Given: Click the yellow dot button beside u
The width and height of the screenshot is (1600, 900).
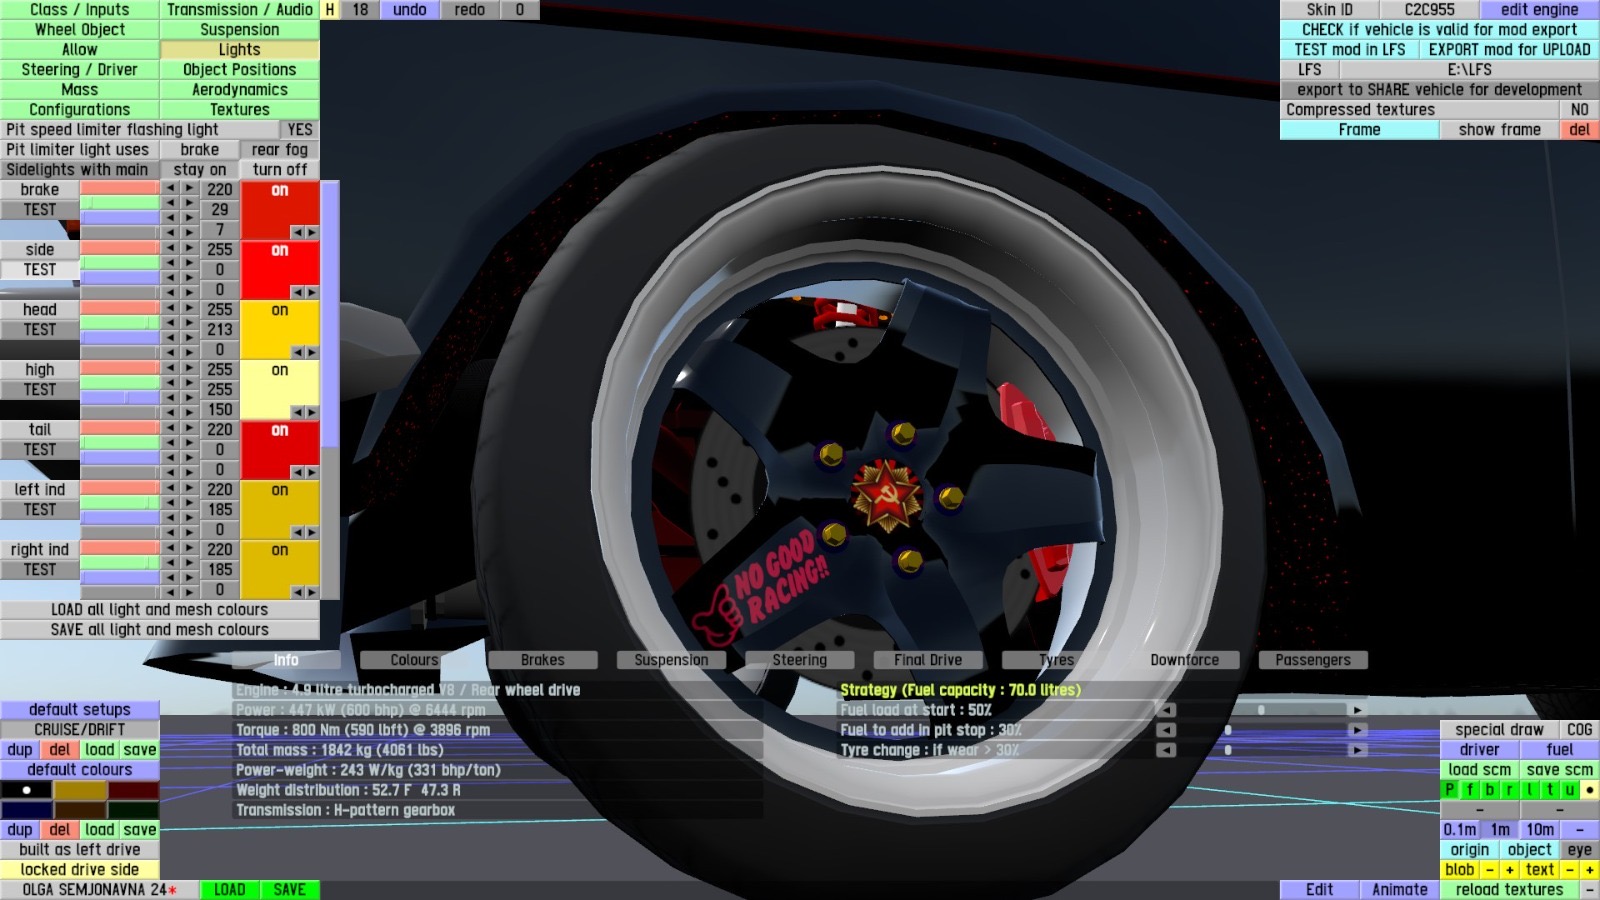Looking at the screenshot, I should click(1590, 789).
